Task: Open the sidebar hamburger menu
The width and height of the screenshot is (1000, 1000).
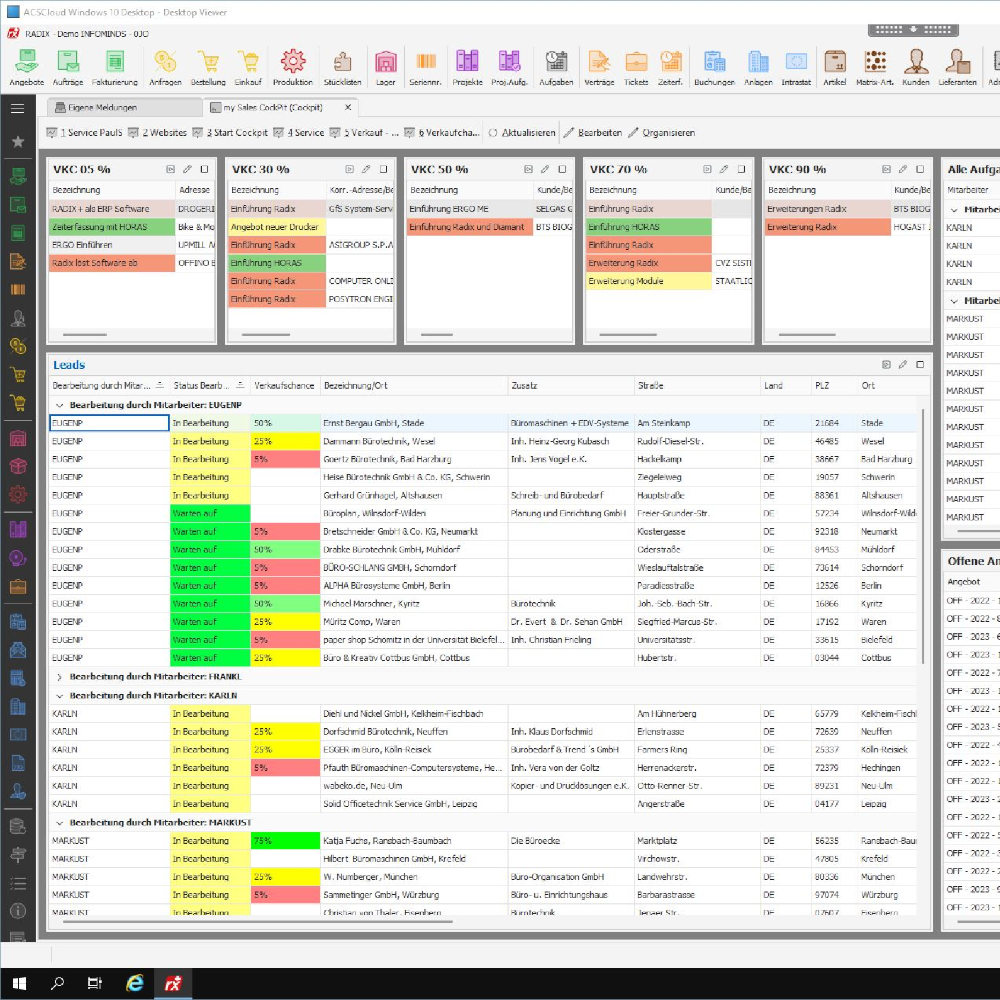Action: (18, 108)
